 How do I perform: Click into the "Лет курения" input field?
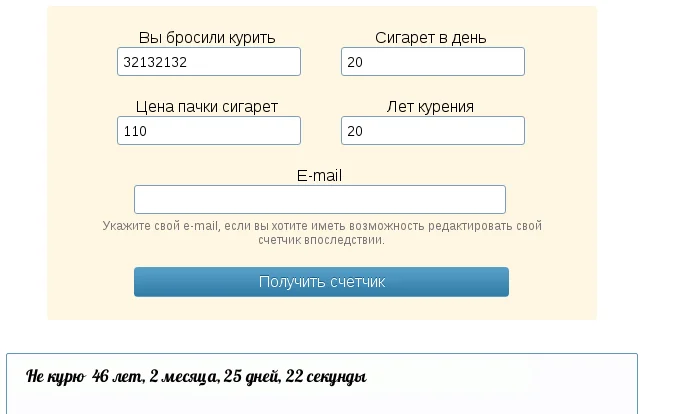pos(432,131)
